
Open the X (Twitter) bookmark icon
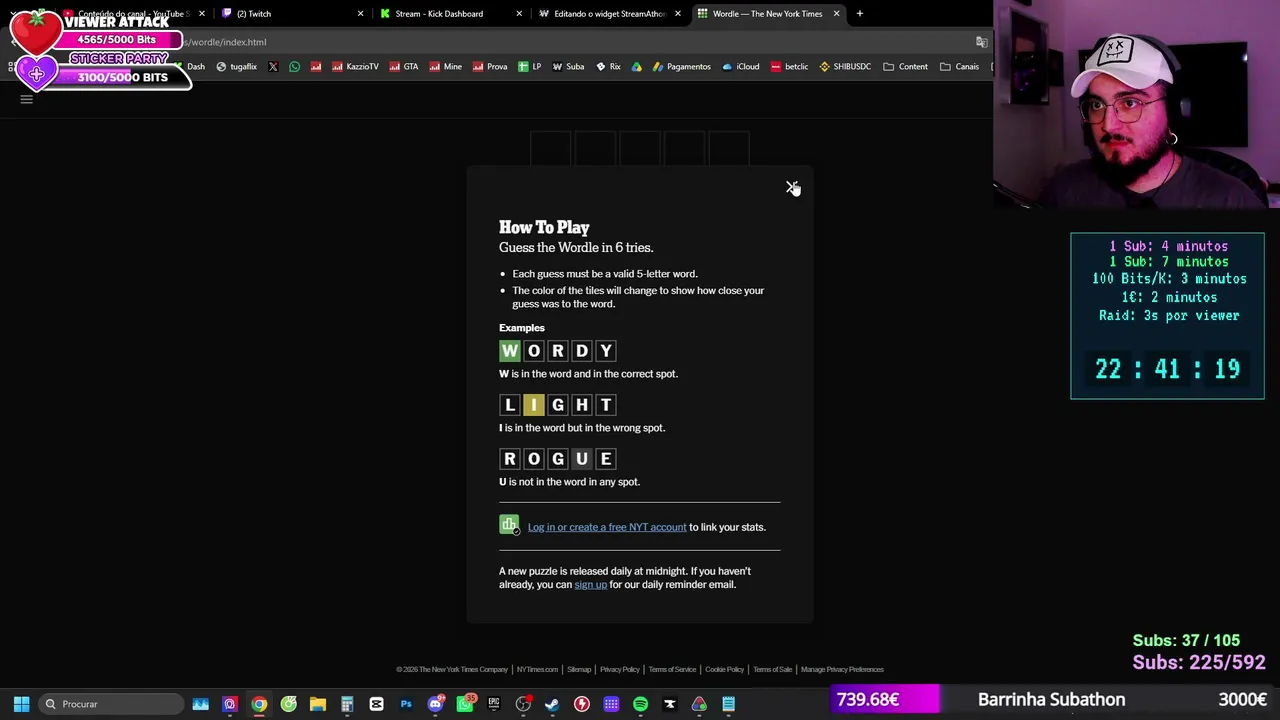(273, 67)
